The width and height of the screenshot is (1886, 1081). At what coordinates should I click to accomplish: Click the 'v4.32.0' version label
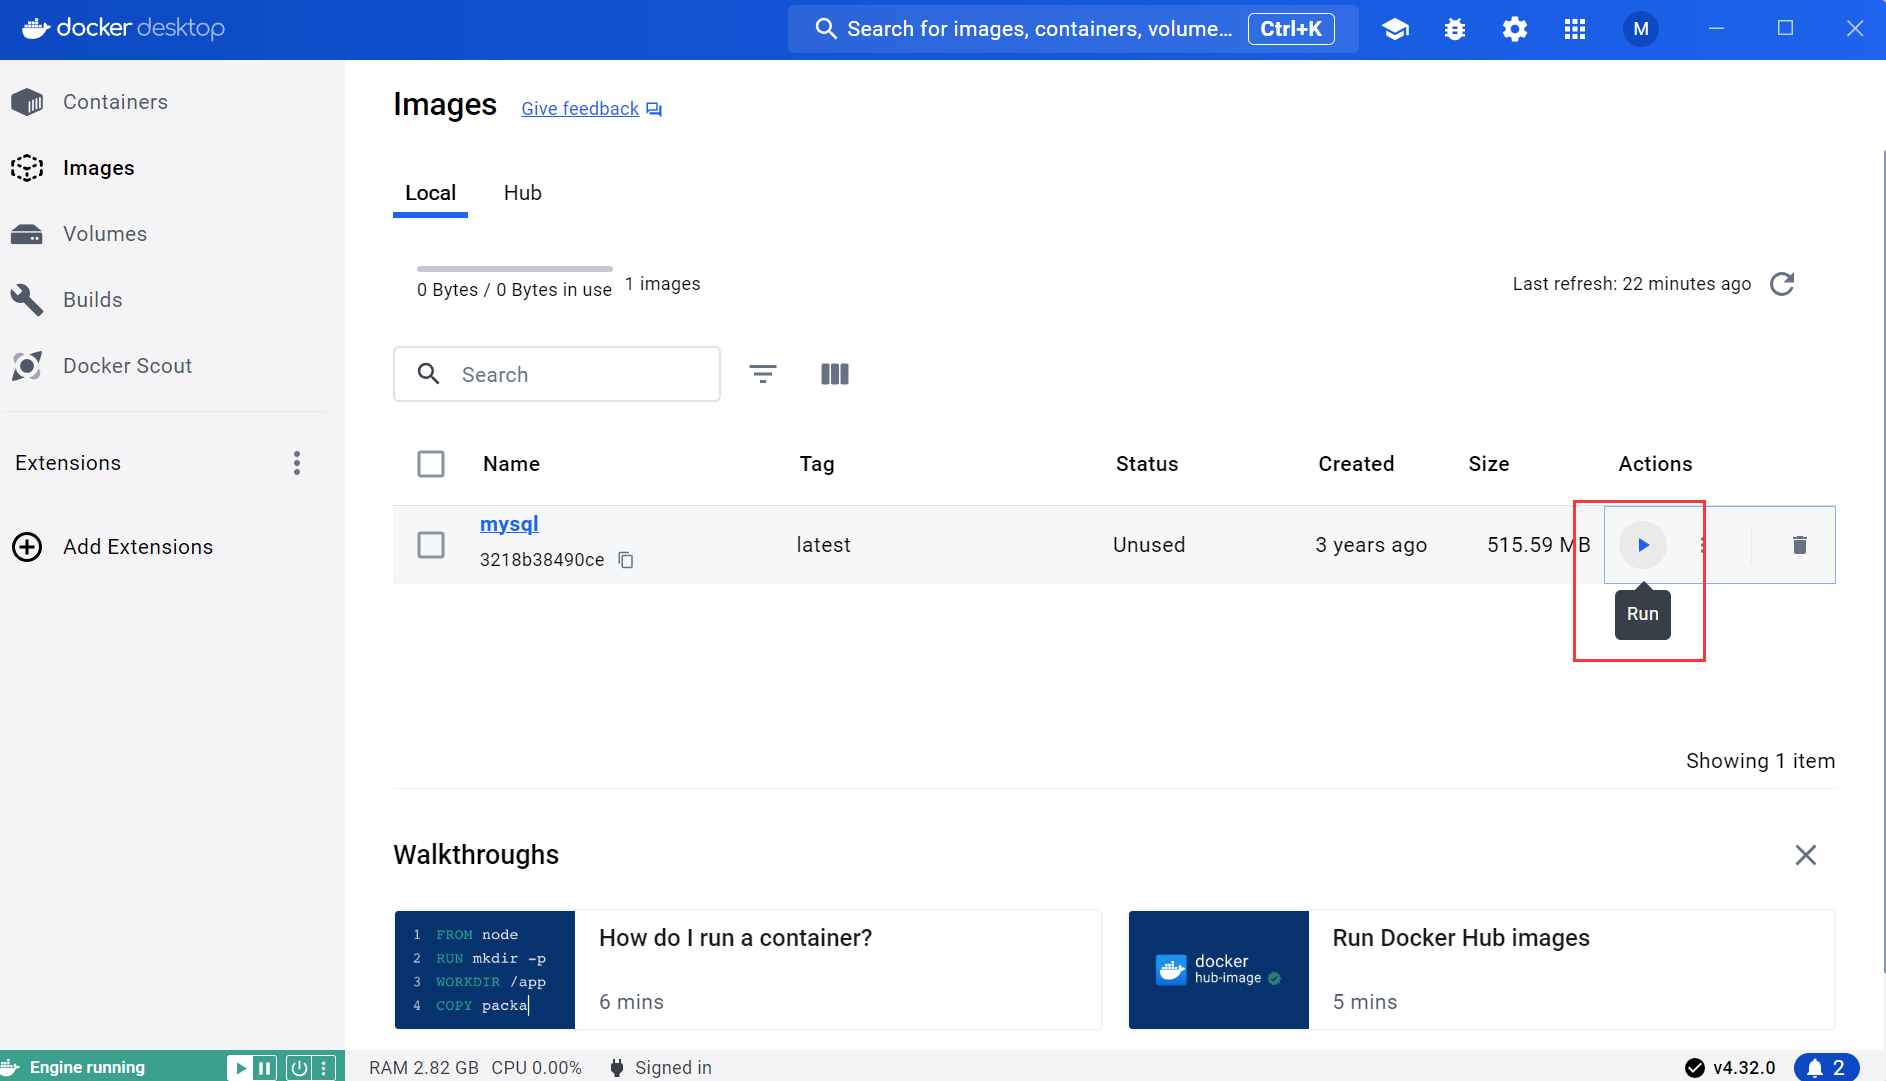[x=1744, y=1068]
